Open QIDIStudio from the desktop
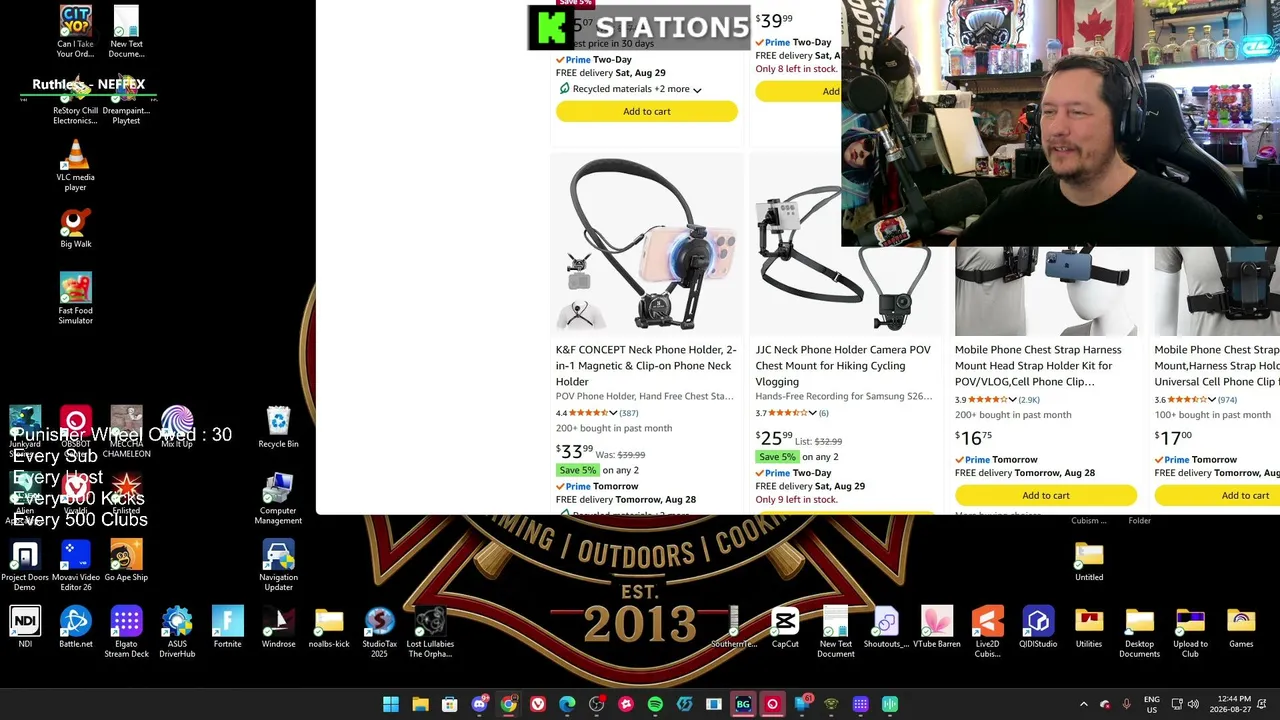The image size is (1280, 720). [1038, 627]
